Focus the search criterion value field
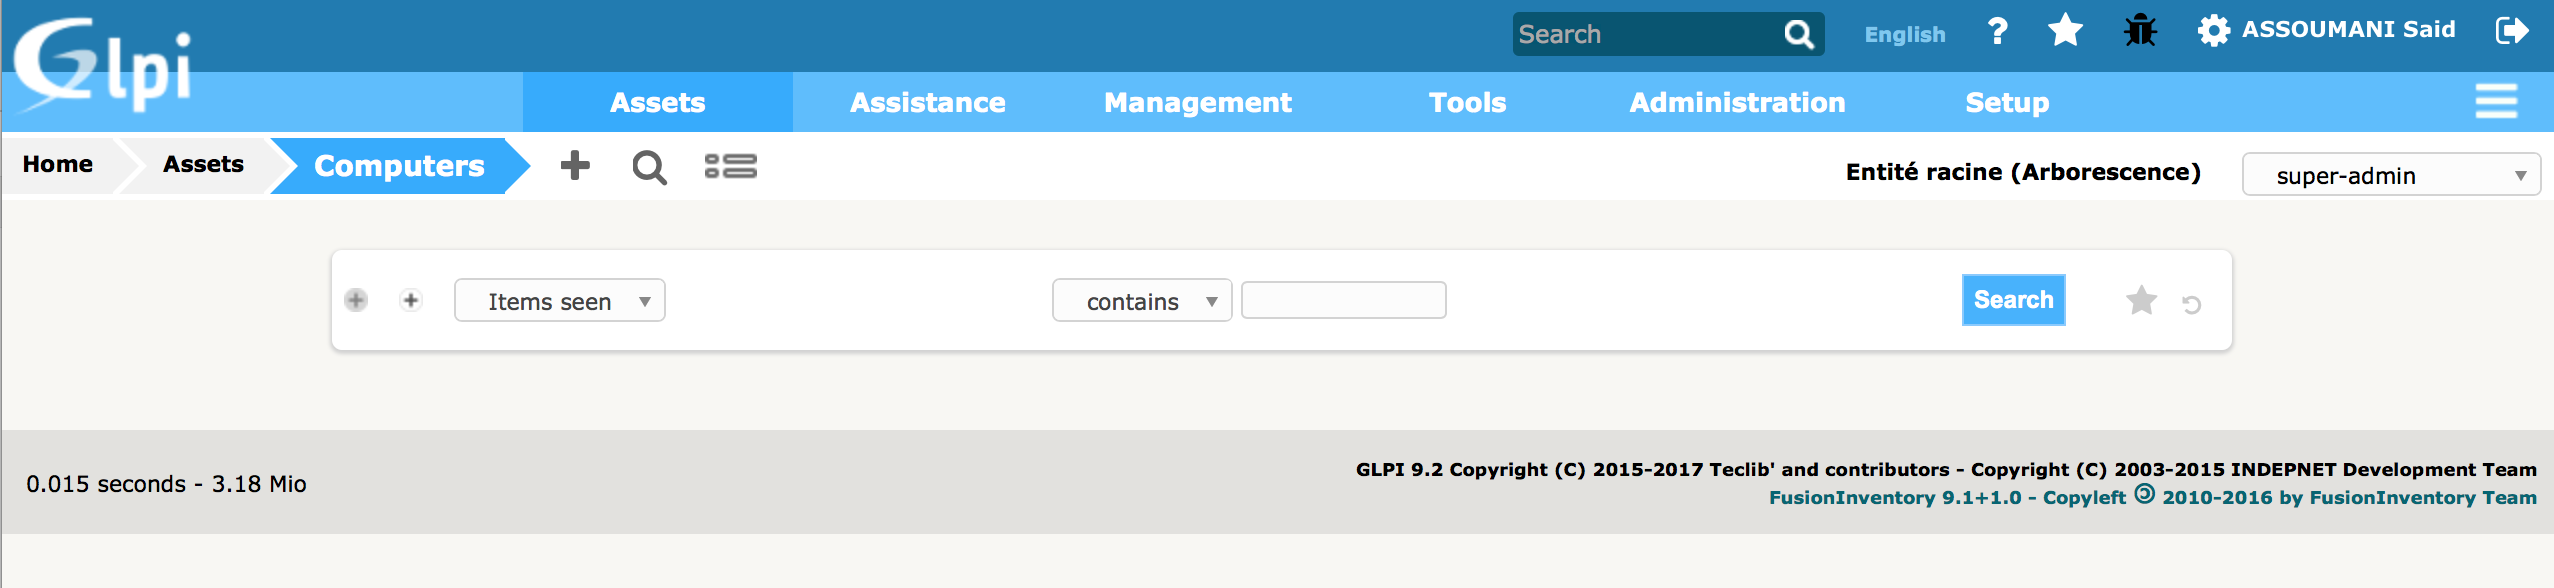2554x588 pixels. 1343,300
